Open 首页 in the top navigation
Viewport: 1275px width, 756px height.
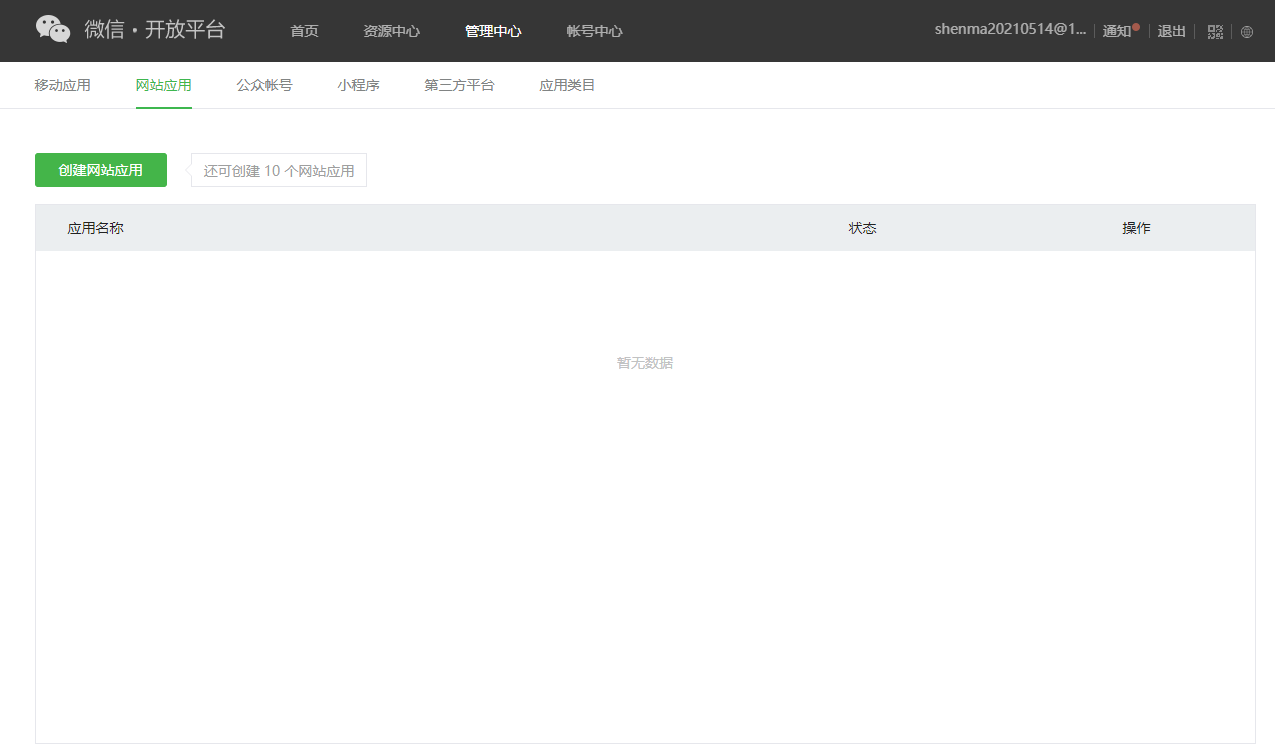click(x=304, y=31)
